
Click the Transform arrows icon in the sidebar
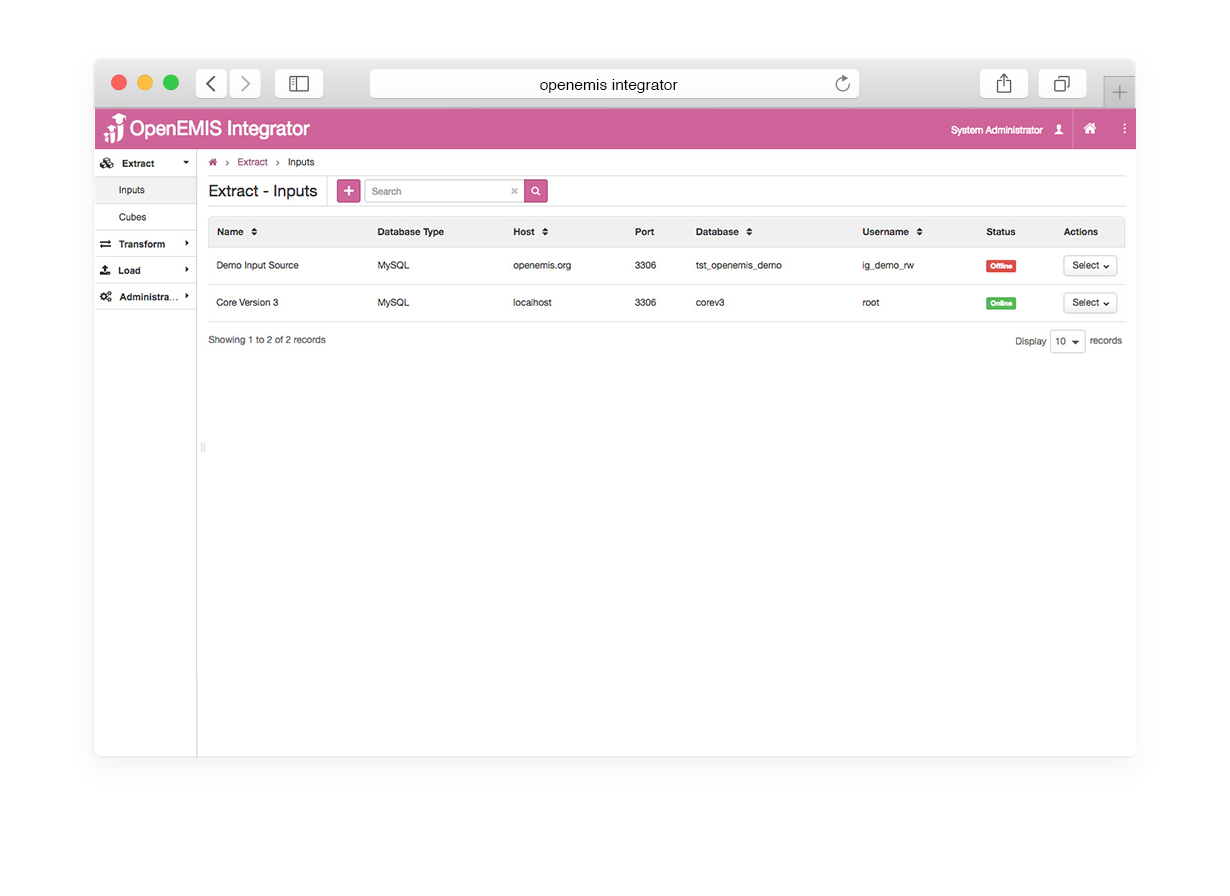click(x=106, y=244)
